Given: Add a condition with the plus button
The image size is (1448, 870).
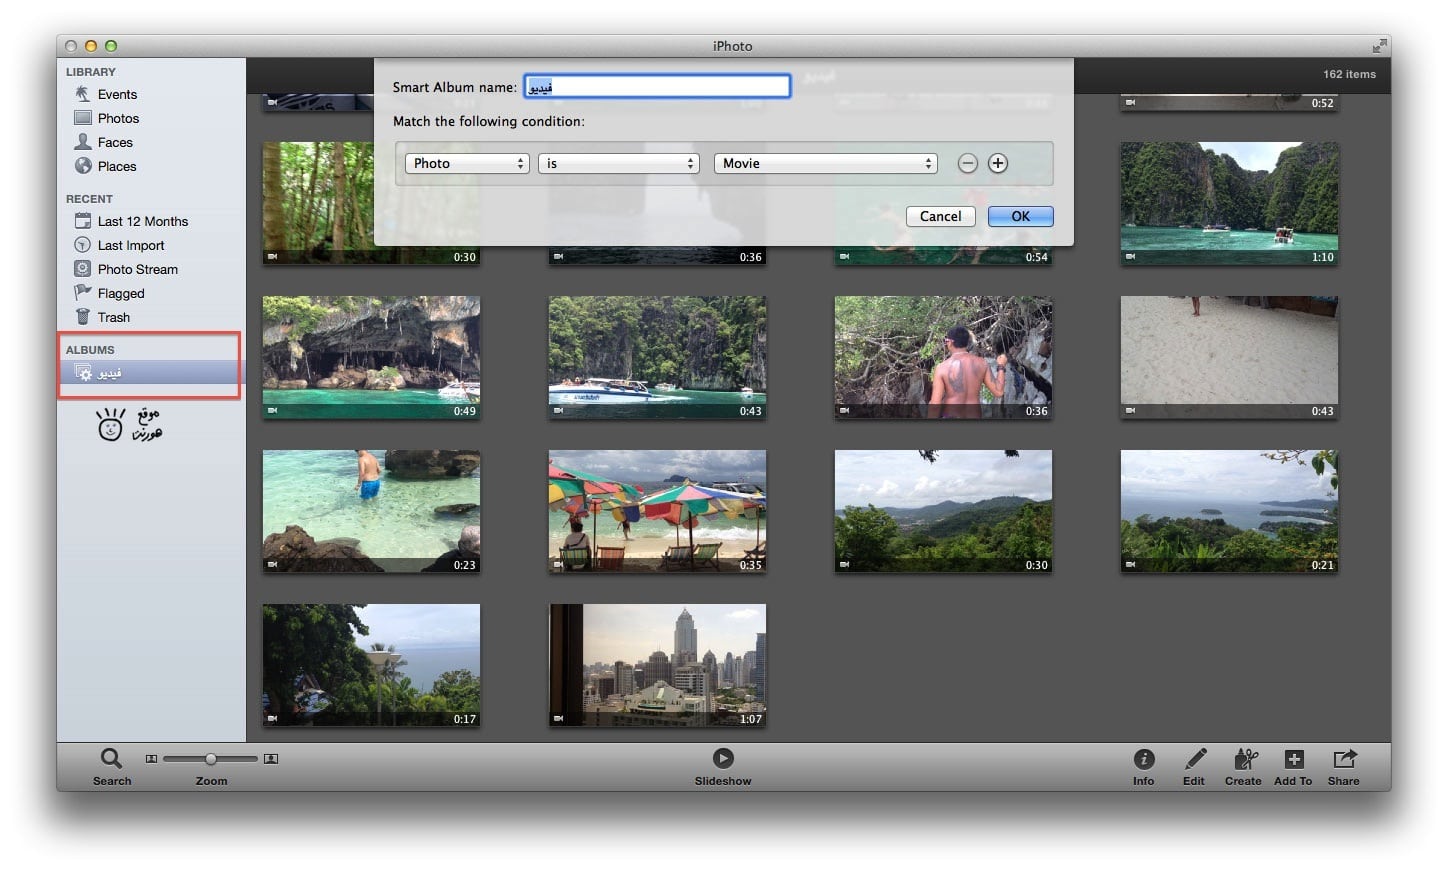Looking at the screenshot, I should point(998,163).
